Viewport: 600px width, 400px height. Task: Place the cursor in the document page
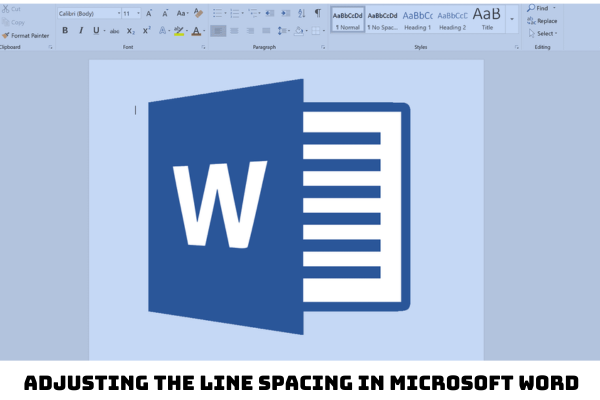286,210
